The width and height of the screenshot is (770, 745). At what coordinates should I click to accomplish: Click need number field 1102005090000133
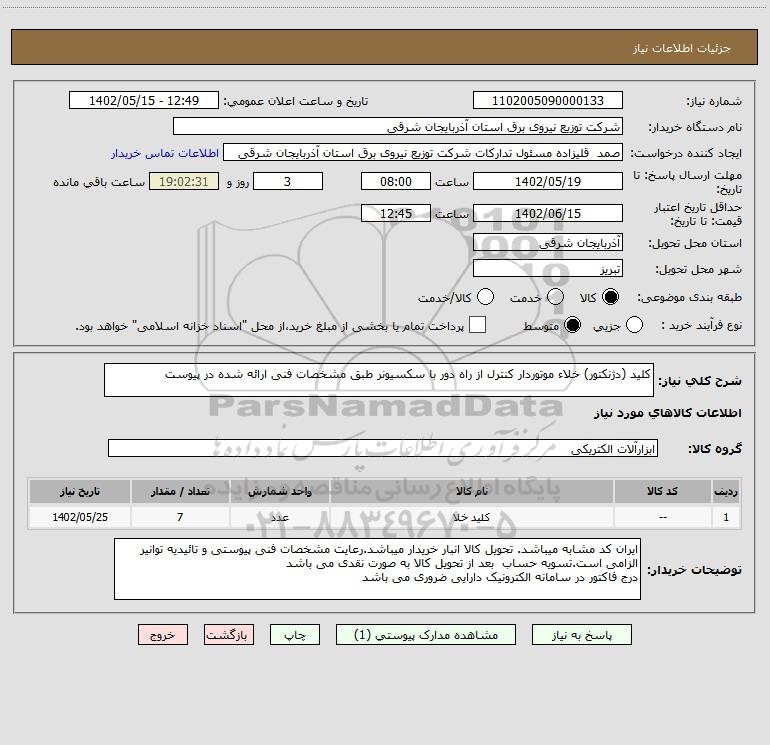click(x=548, y=100)
